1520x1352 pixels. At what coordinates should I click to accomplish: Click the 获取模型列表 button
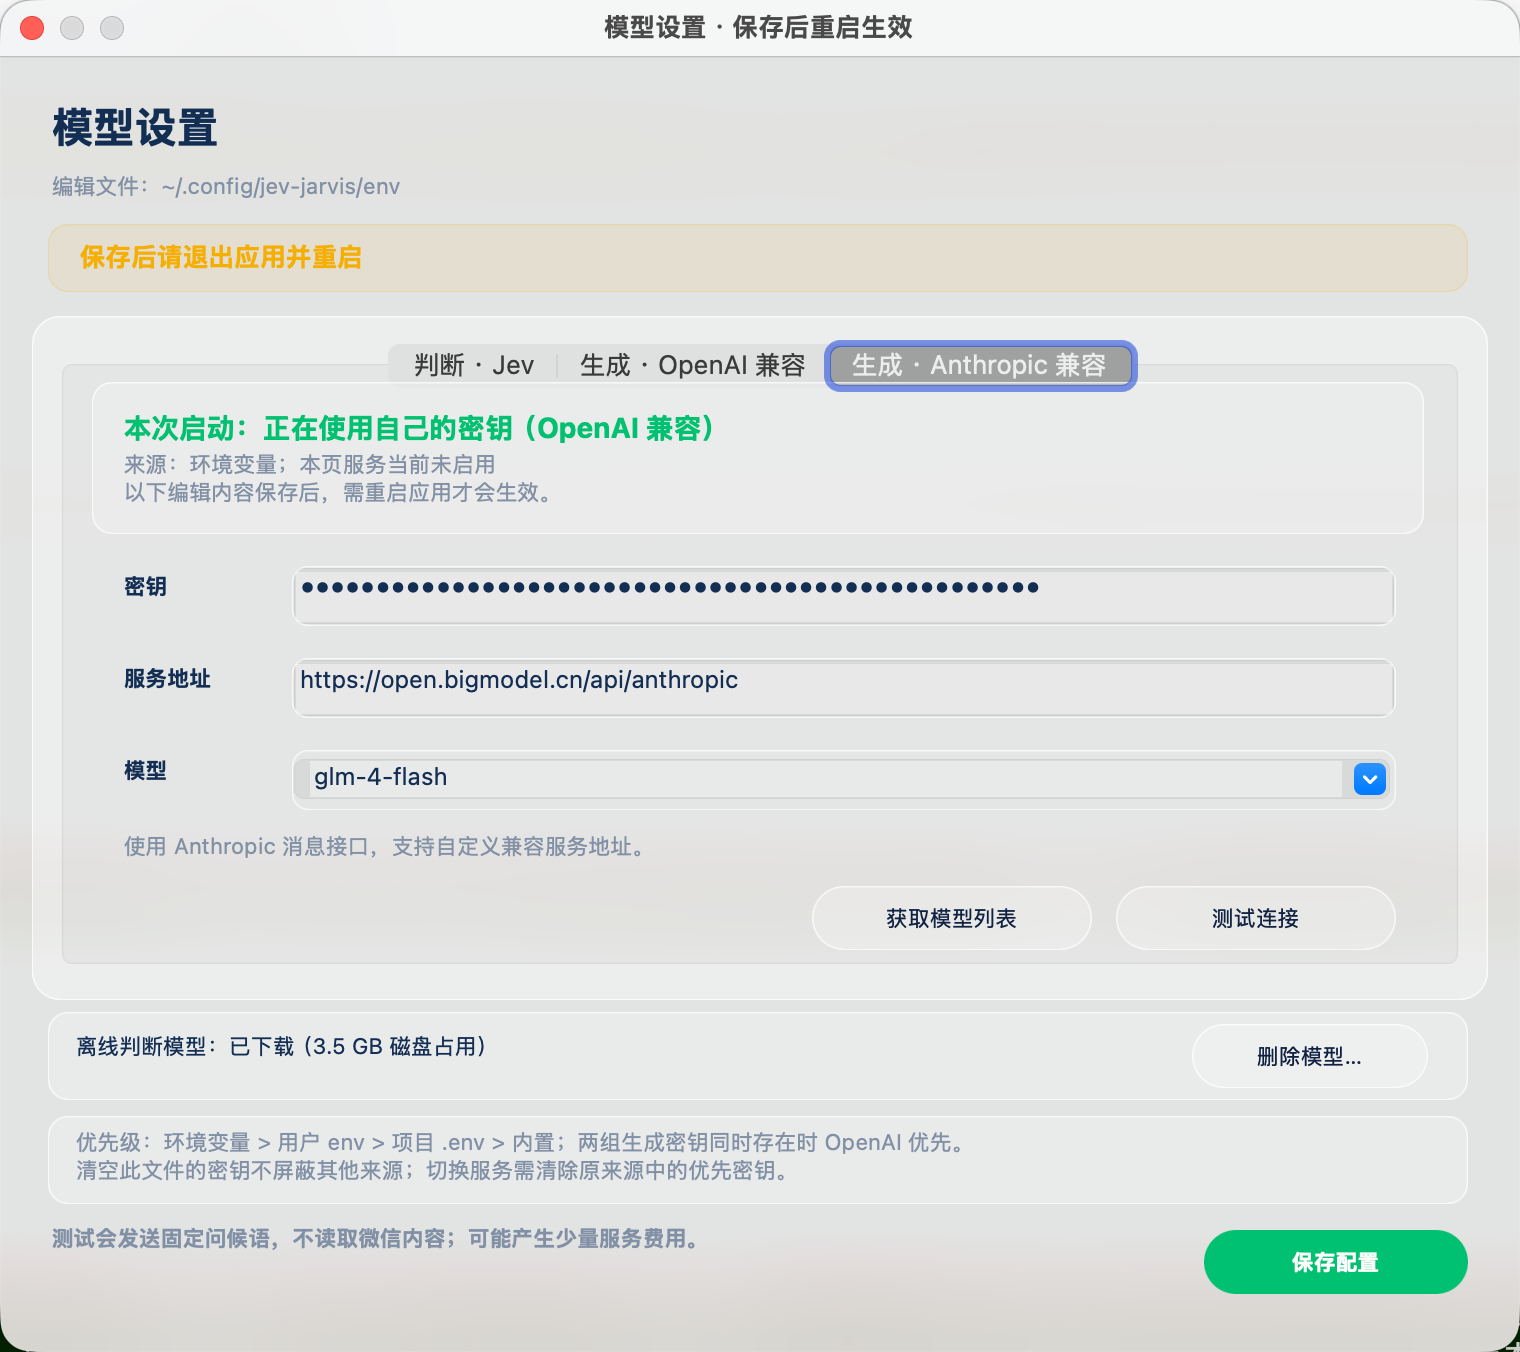951,918
